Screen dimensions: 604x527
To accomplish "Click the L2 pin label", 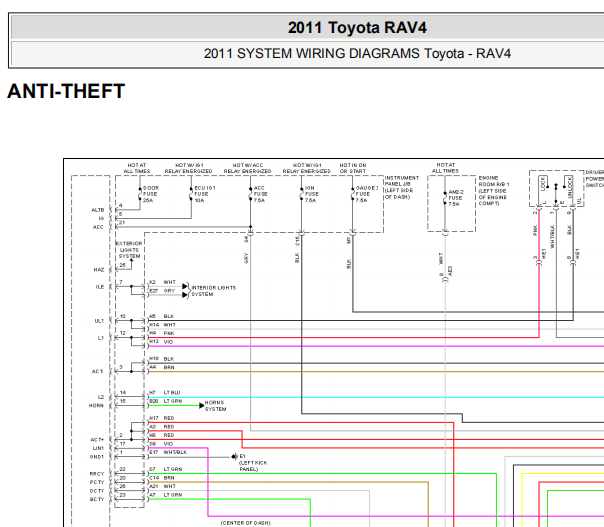I will pyautogui.click(x=101, y=397).
